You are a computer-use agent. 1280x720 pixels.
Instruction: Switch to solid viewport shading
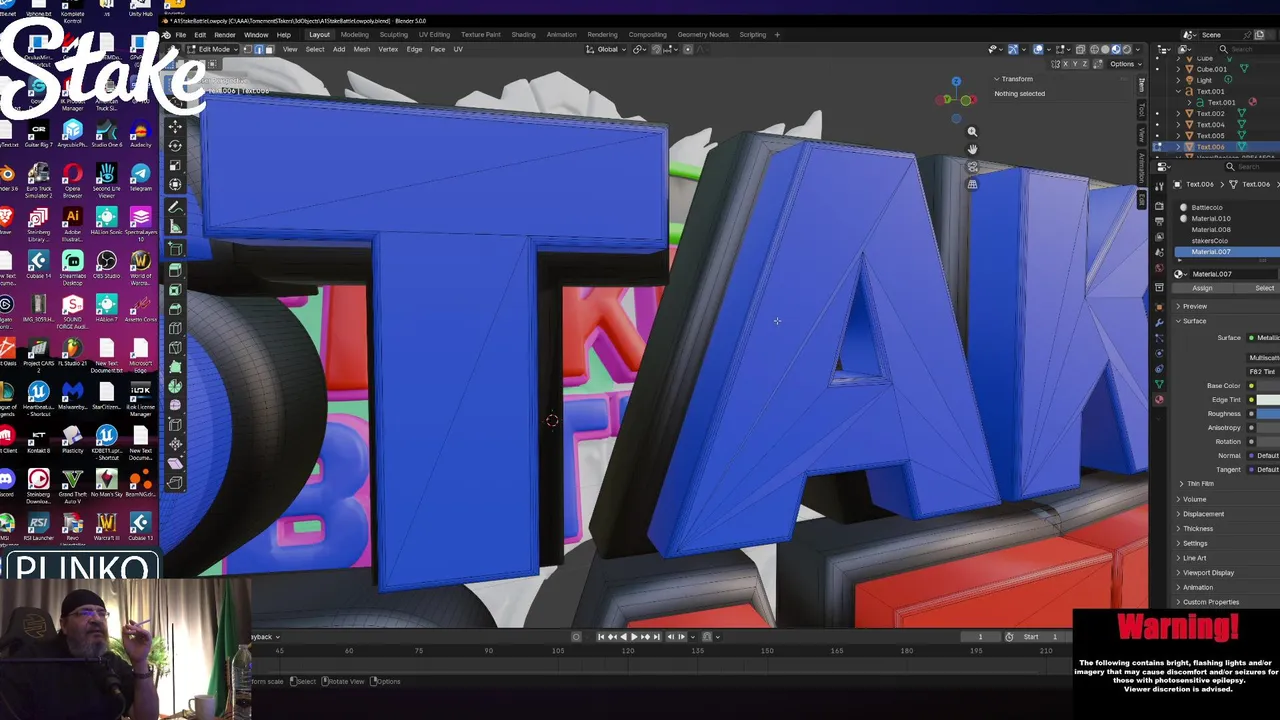coord(1106,49)
